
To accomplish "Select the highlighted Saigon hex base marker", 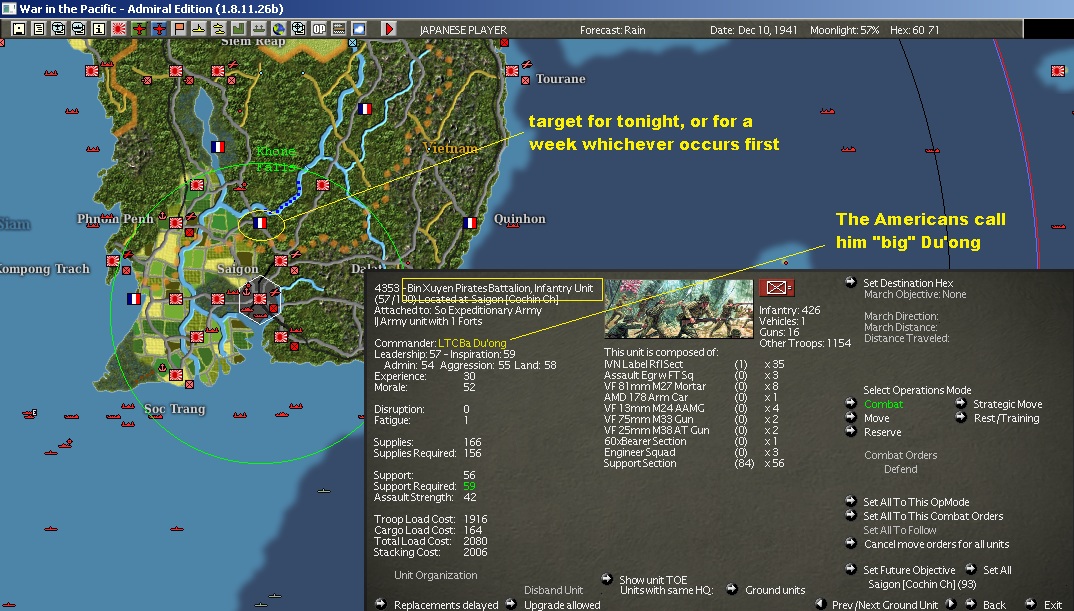I will pyautogui.click(x=260, y=299).
